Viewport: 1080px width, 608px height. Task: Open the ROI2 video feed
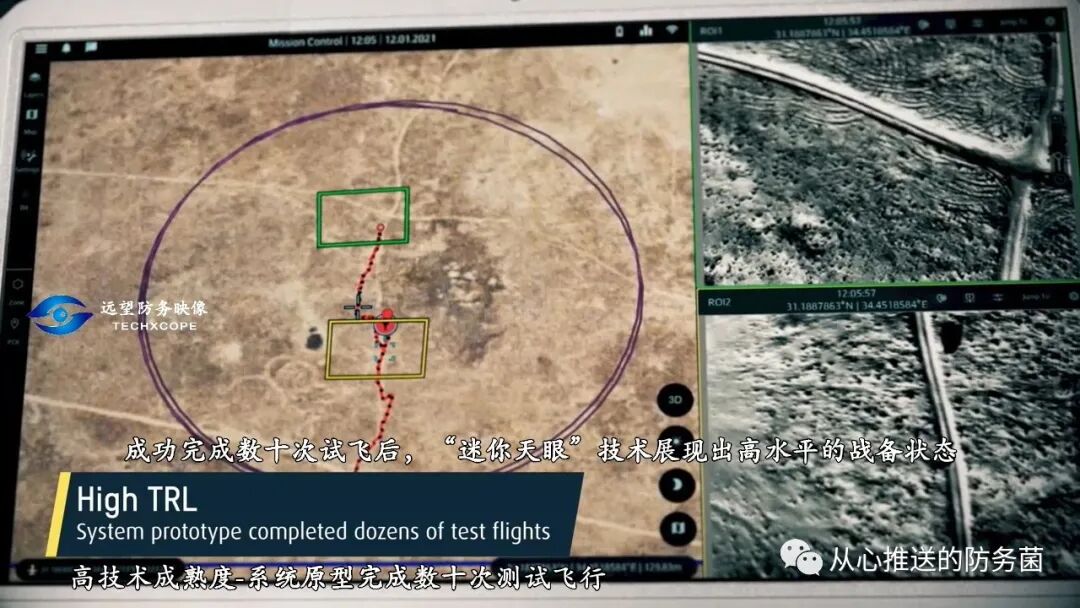pos(890,446)
